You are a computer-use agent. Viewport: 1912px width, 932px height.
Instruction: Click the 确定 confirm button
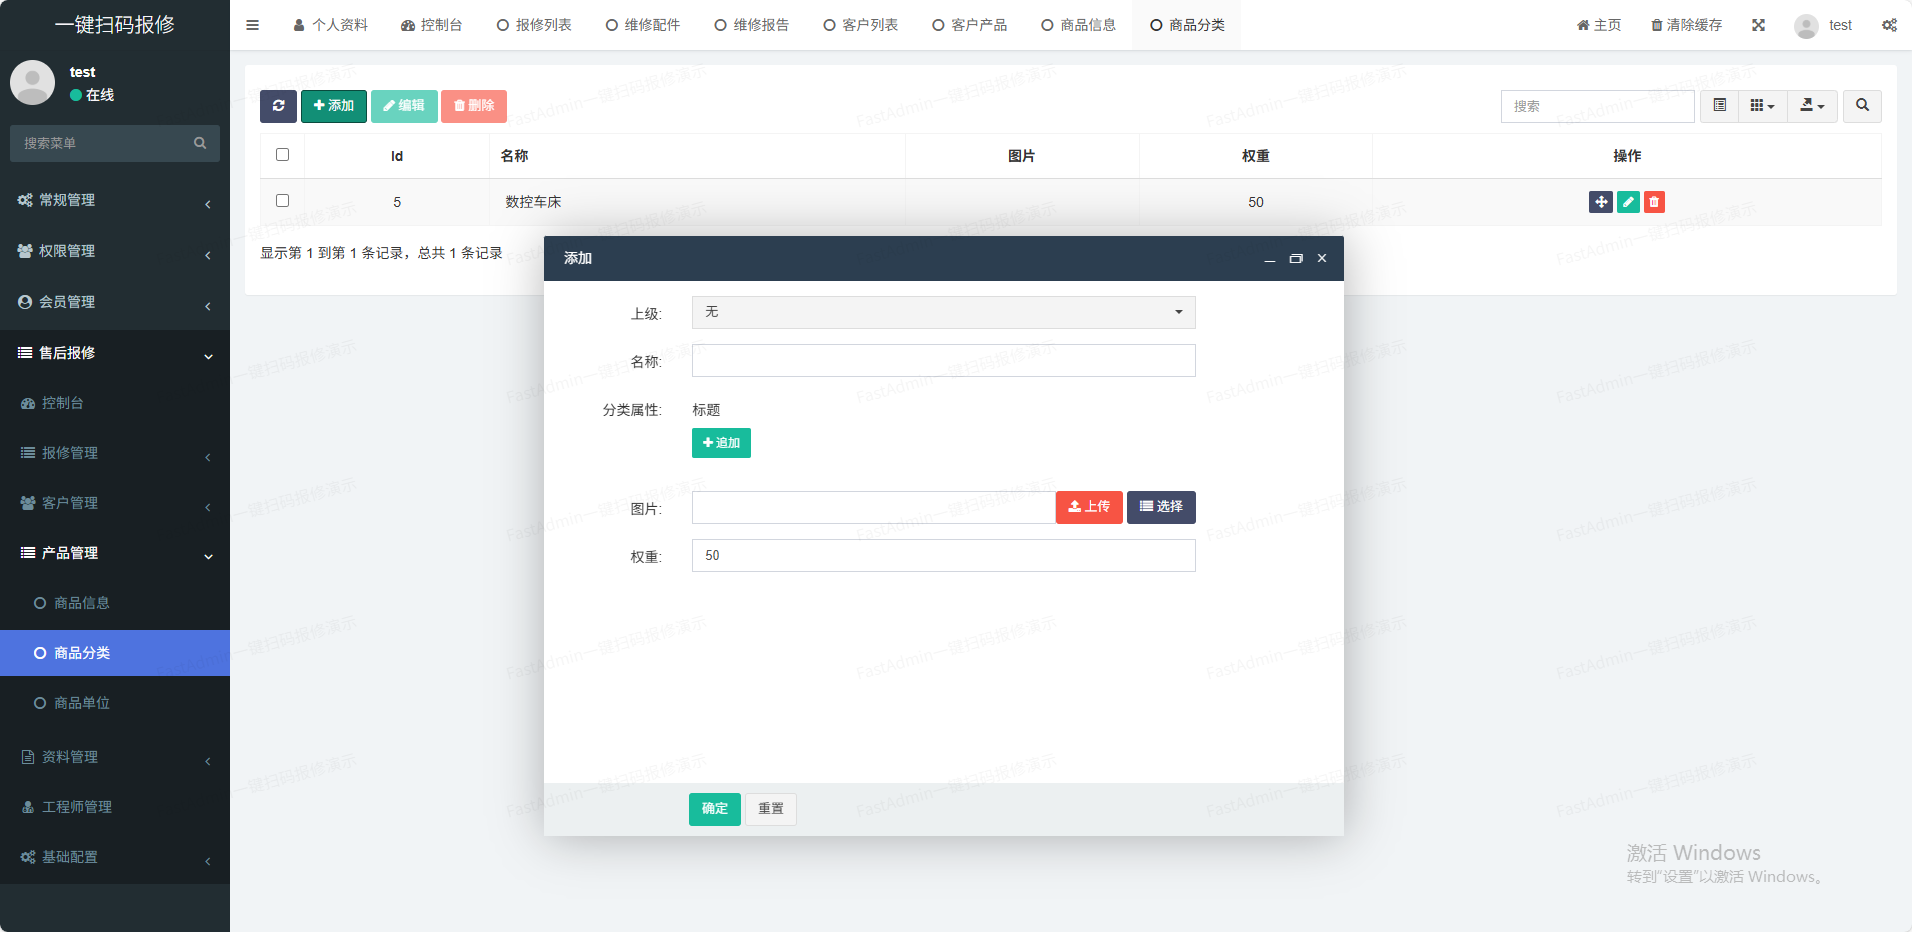click(714, 809)
